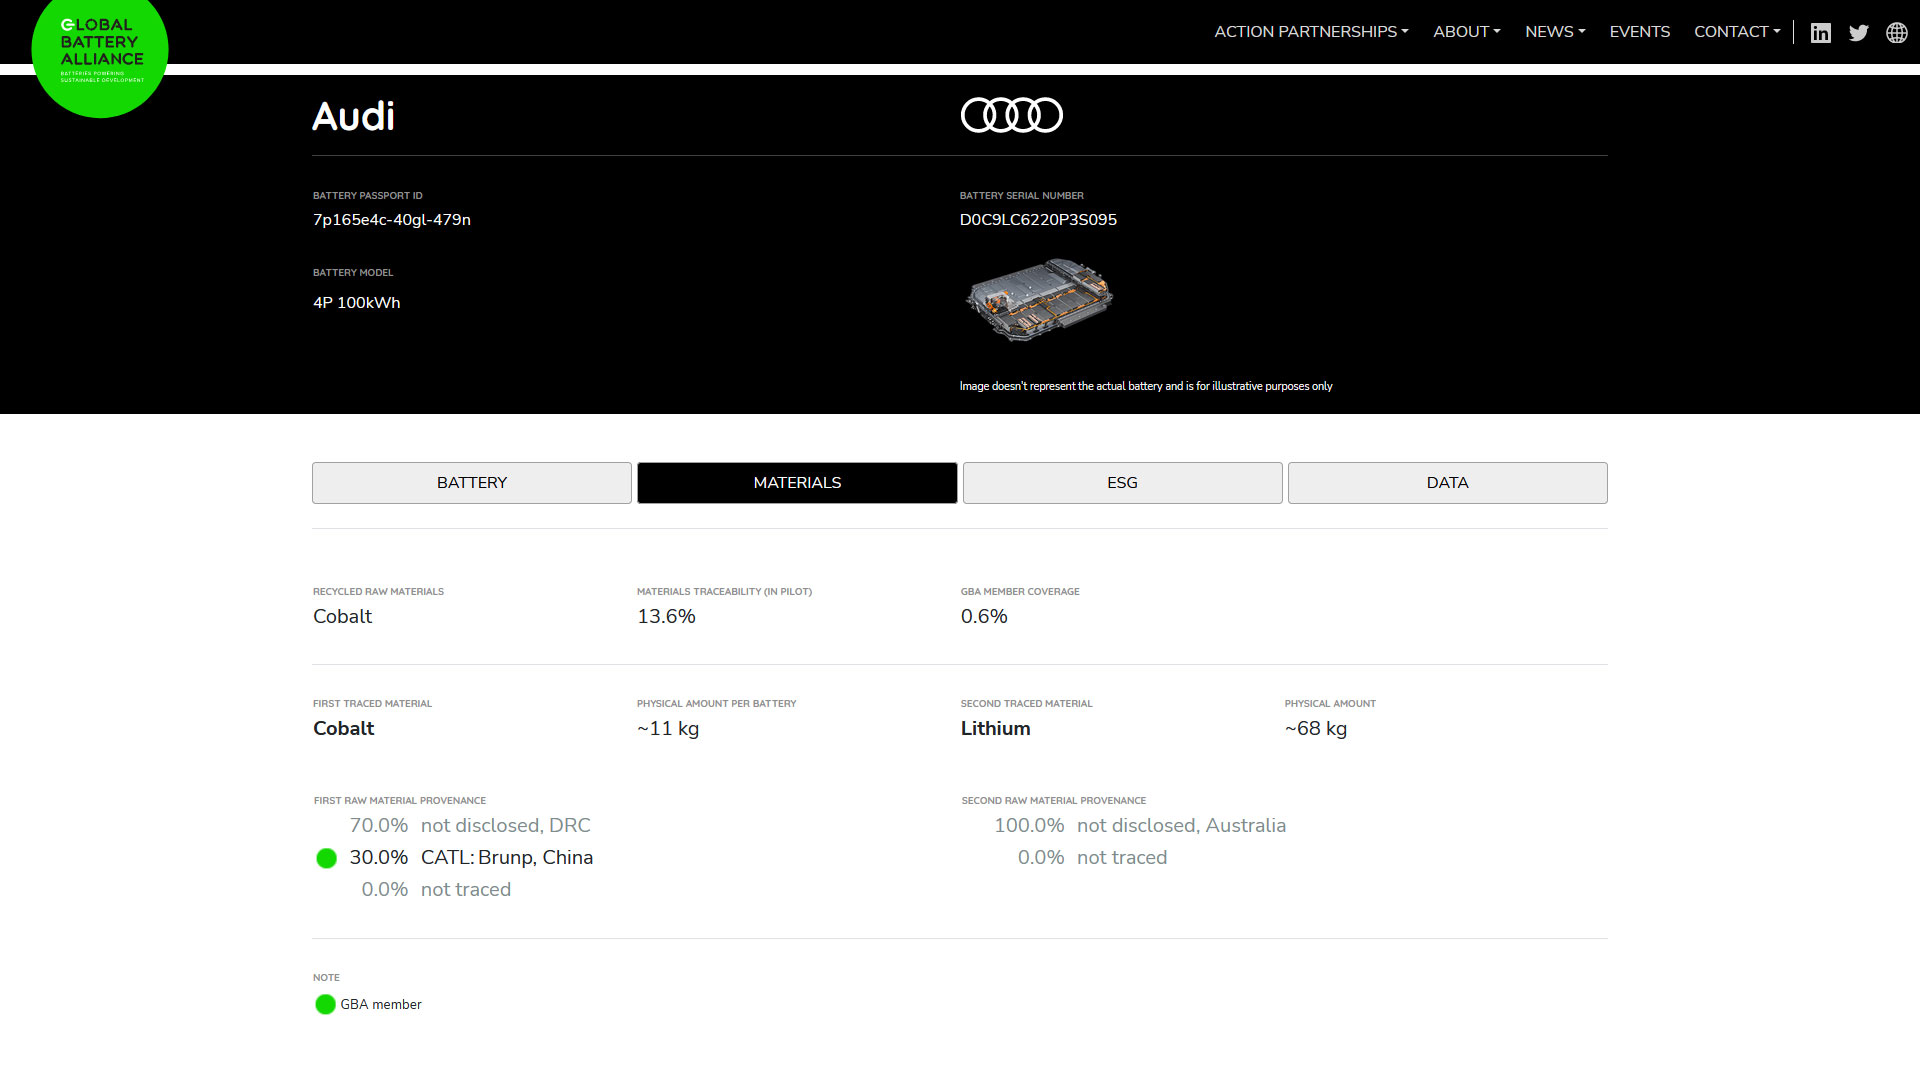Click the battery passport ID value
The height and width of the screenshot is (1080, 1920).
pos(392,220)
